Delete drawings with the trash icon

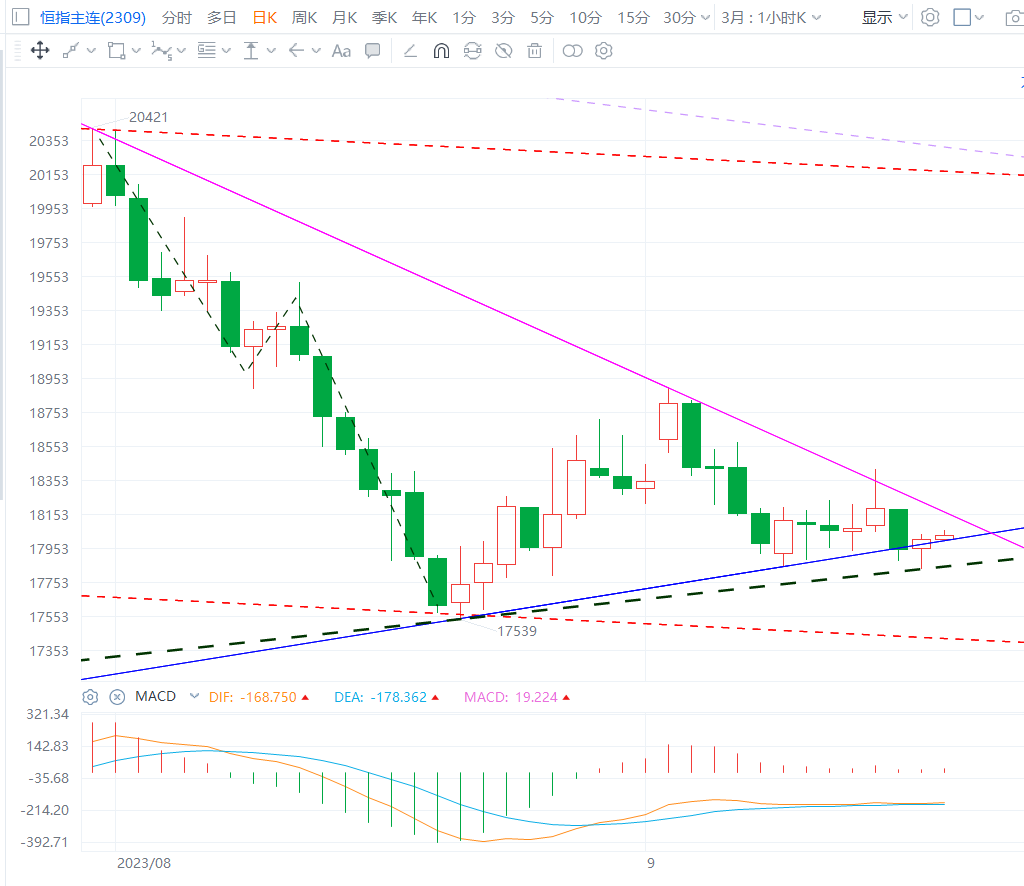534,50
